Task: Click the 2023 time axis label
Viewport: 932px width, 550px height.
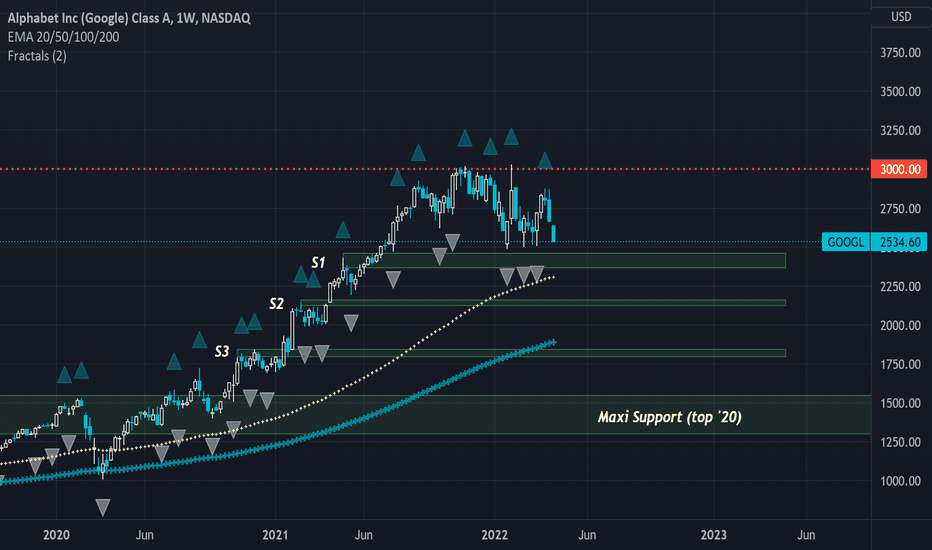Action: pyautogui.click(x=713, y=535)
